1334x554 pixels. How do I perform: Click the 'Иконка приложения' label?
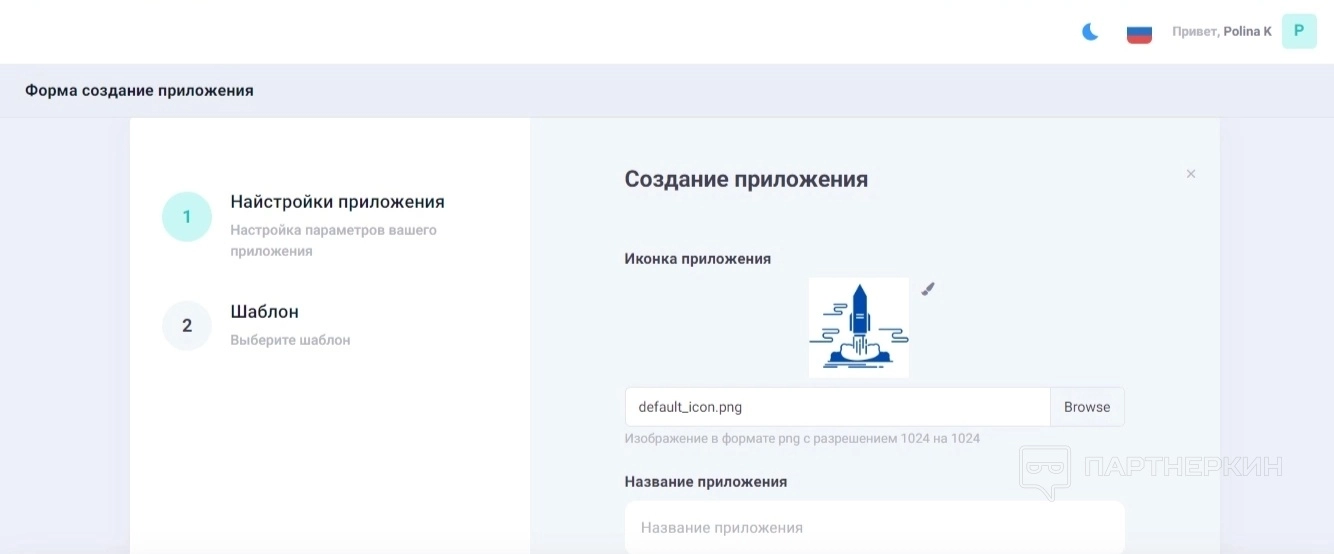point(698,259)
